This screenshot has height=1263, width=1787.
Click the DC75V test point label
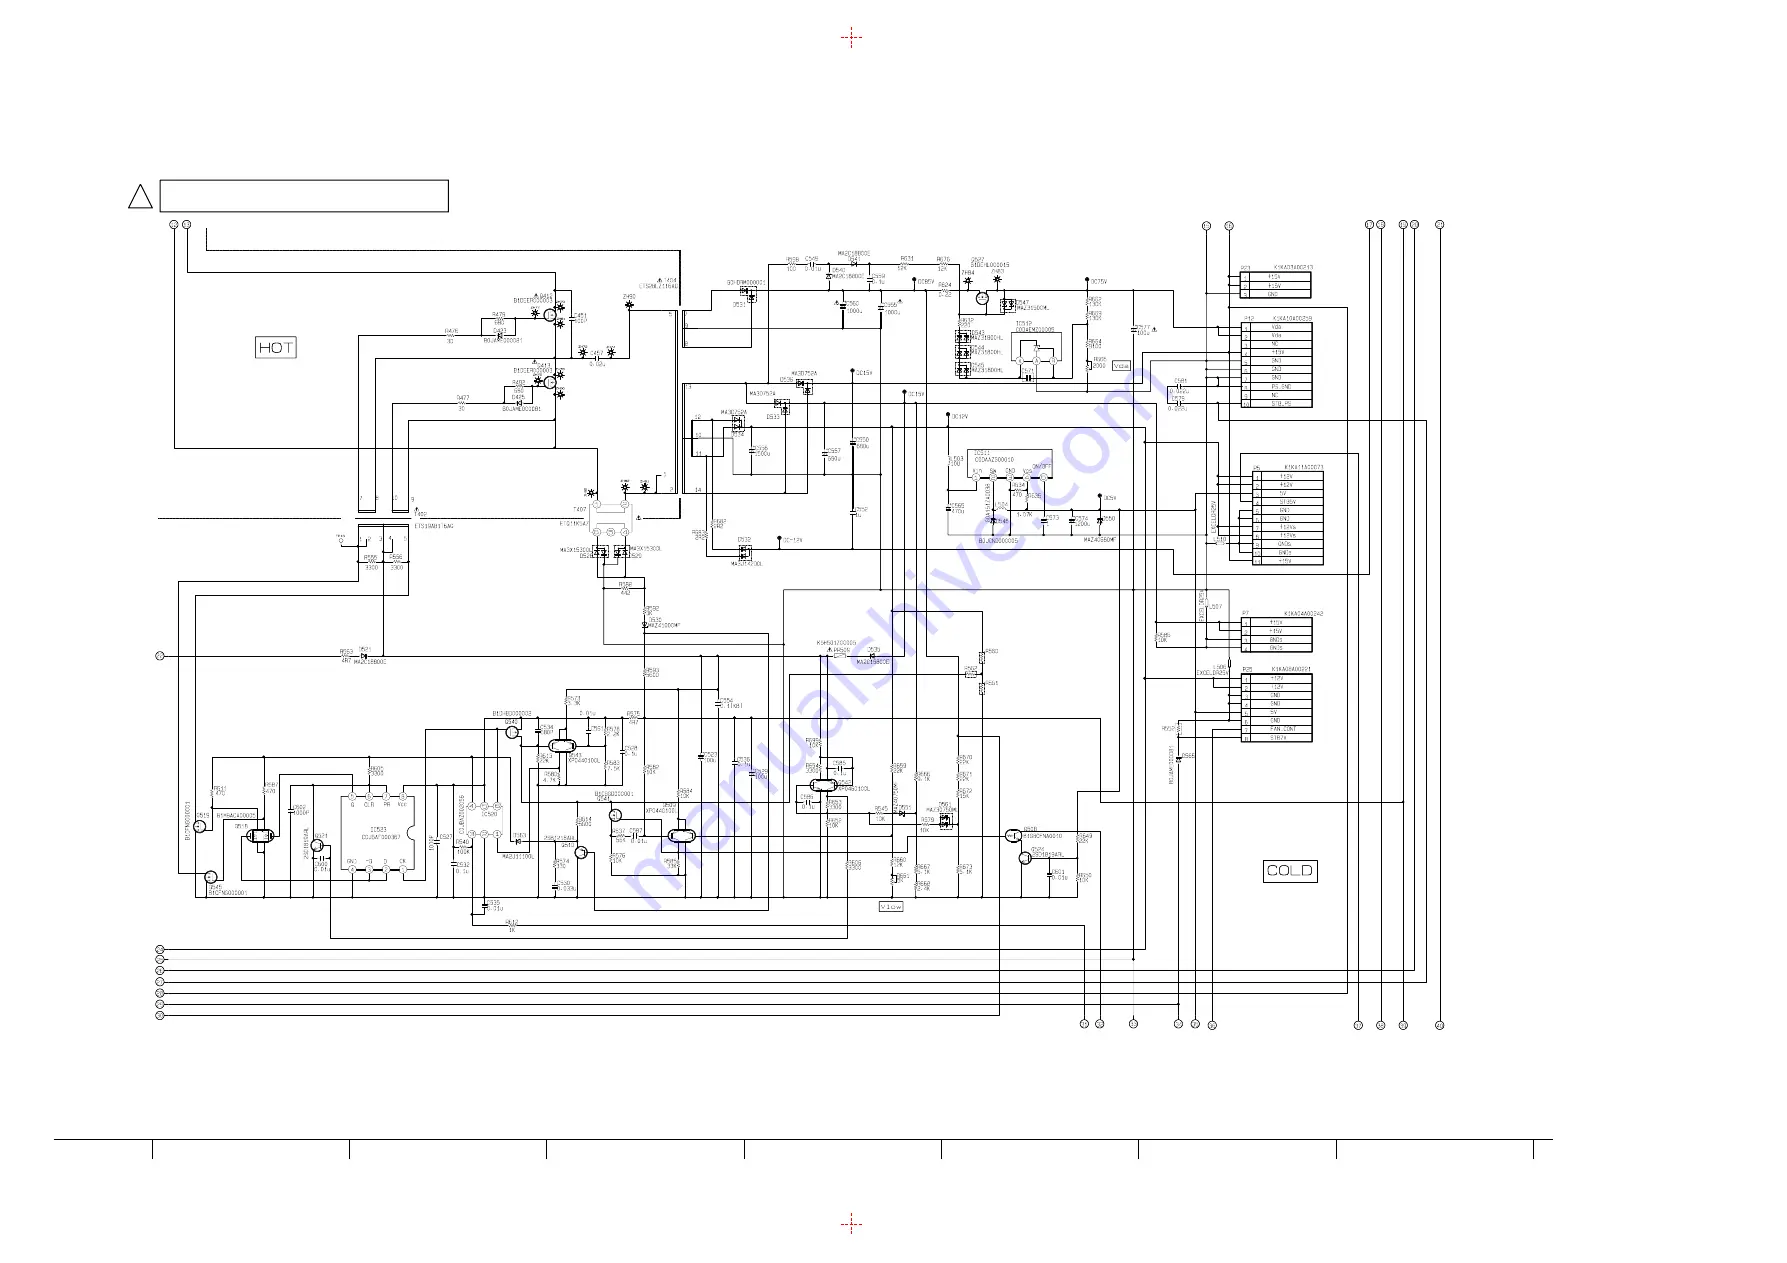[x=1098, y=282]
